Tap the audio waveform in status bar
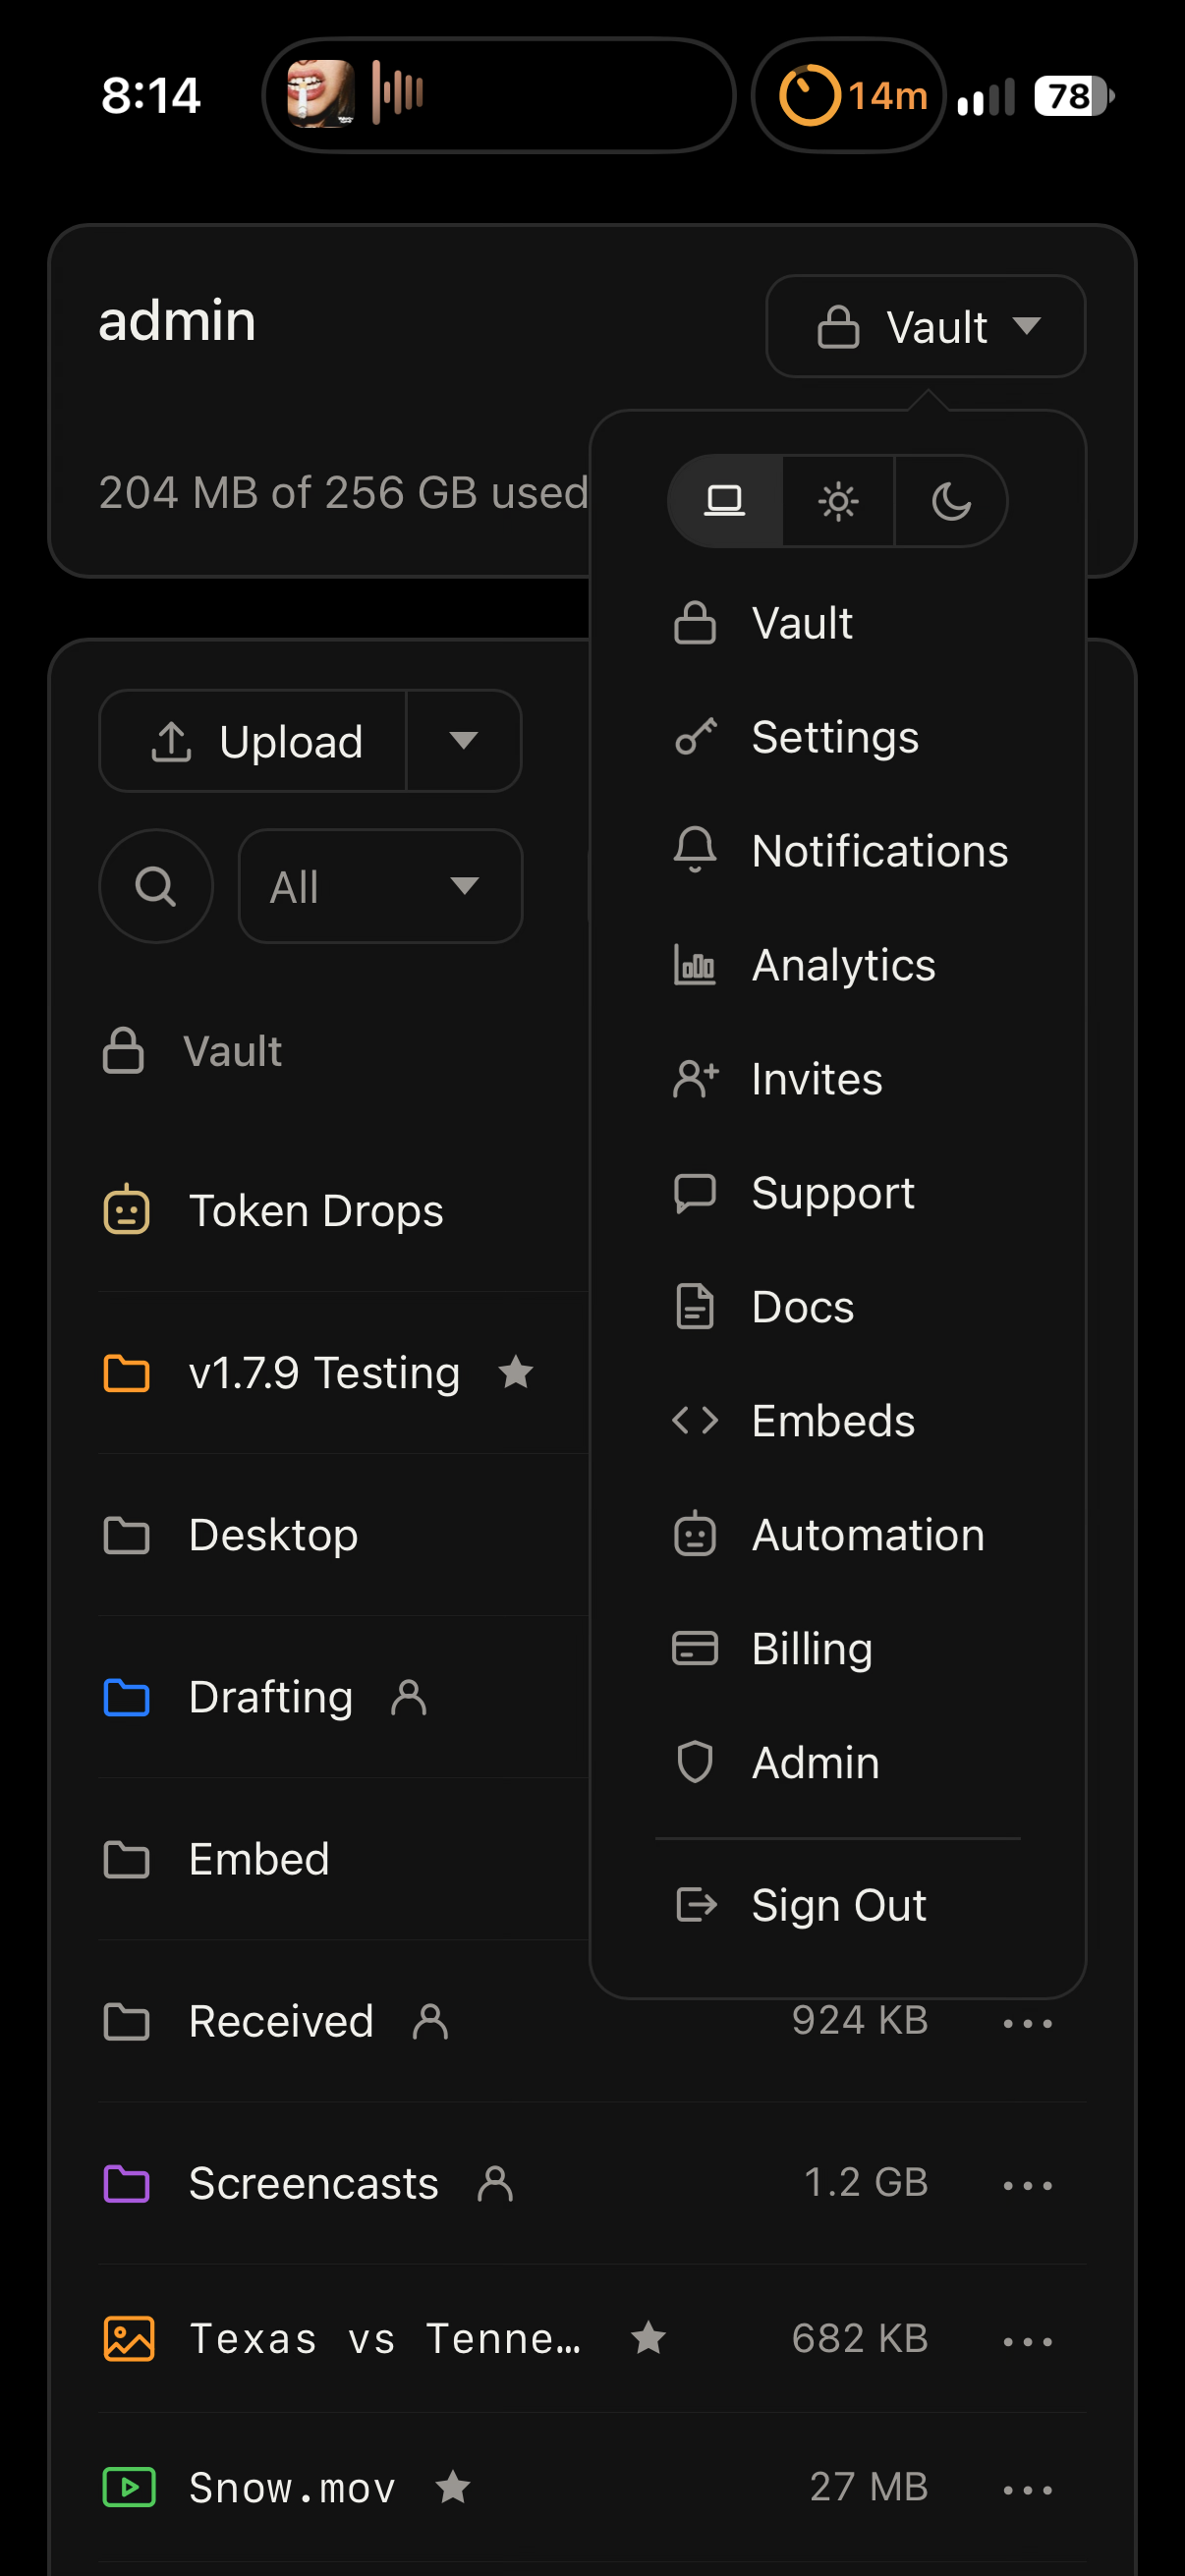The width and height of the screenshot is (1185, 2576). 398,92
